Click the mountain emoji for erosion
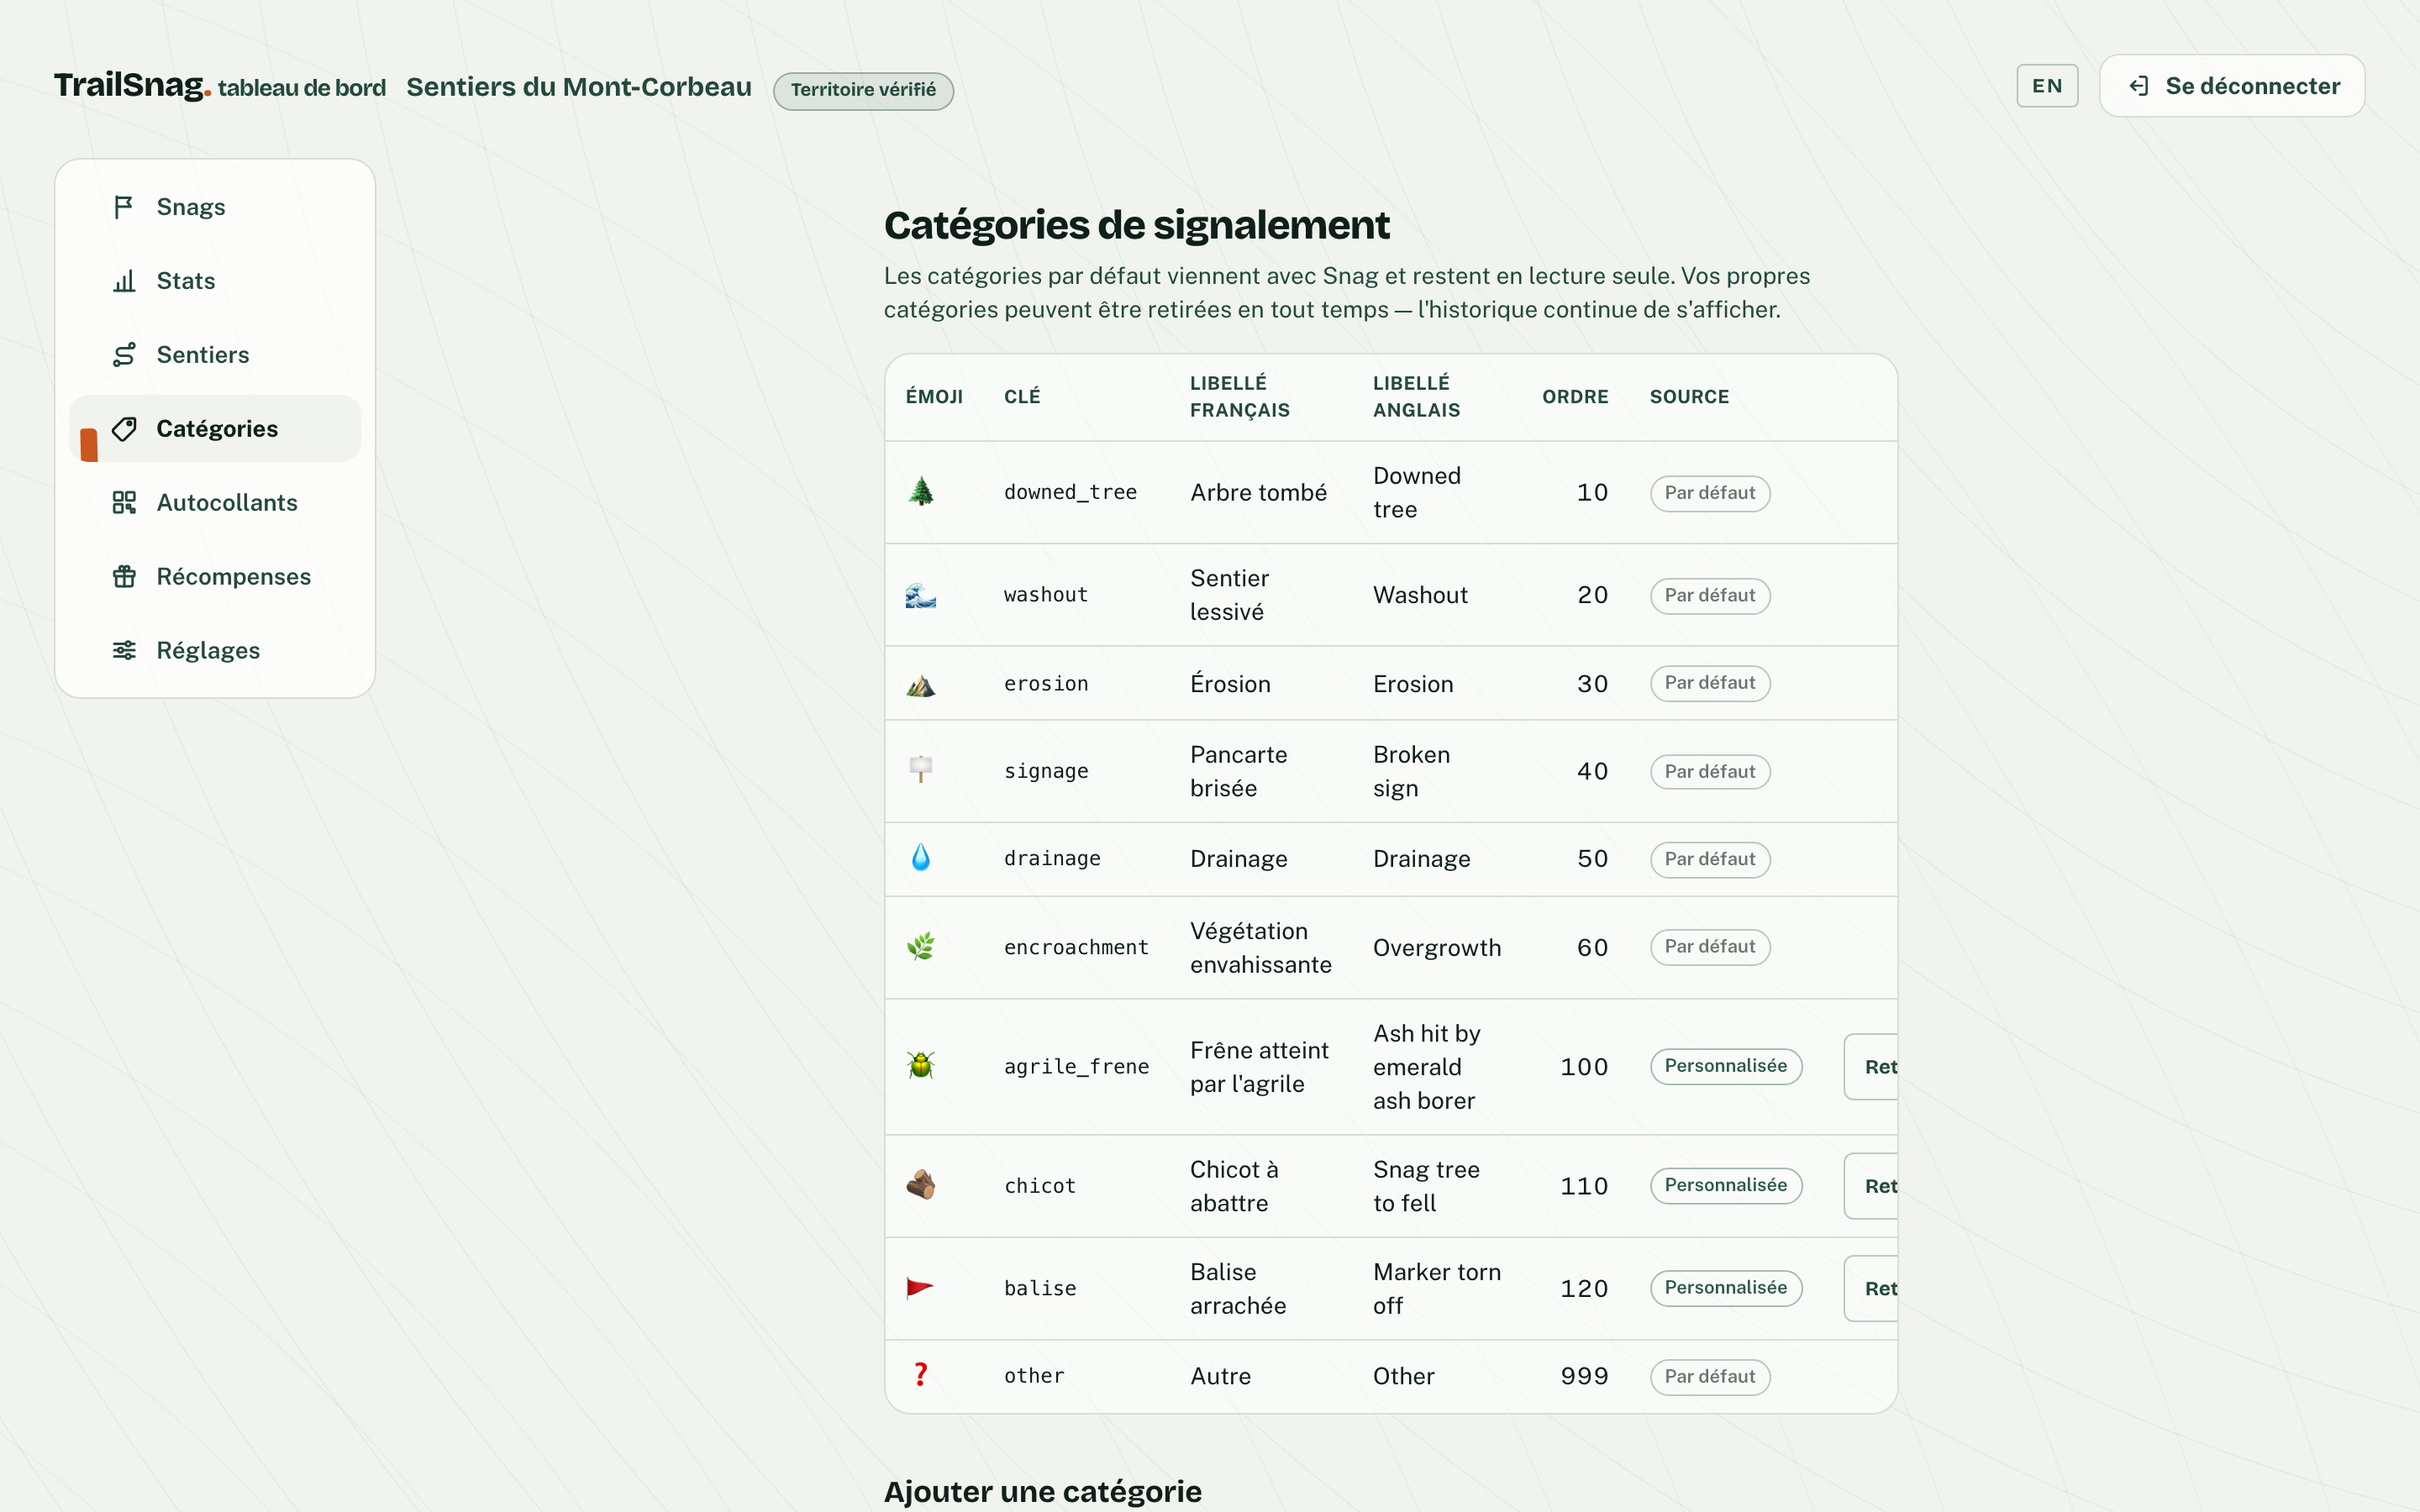The image size is (2420, 1512). [921, 684]
